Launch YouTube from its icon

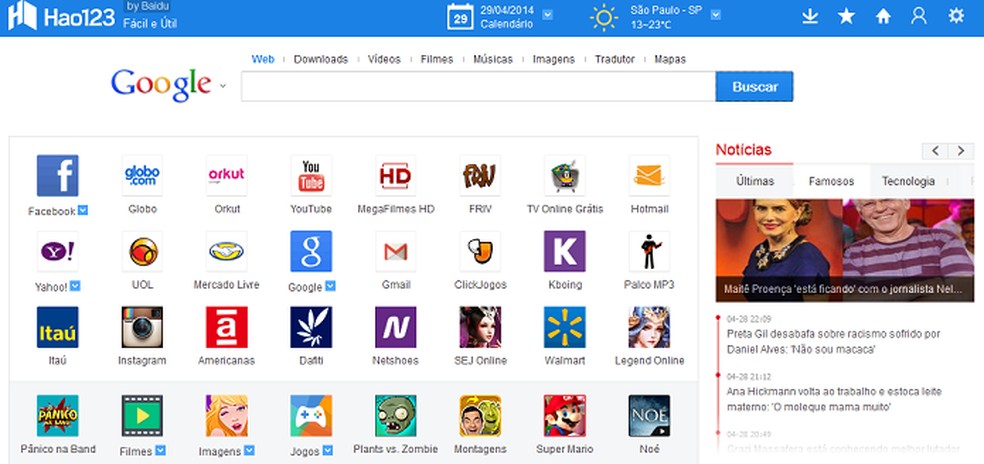tap(311, 176)
